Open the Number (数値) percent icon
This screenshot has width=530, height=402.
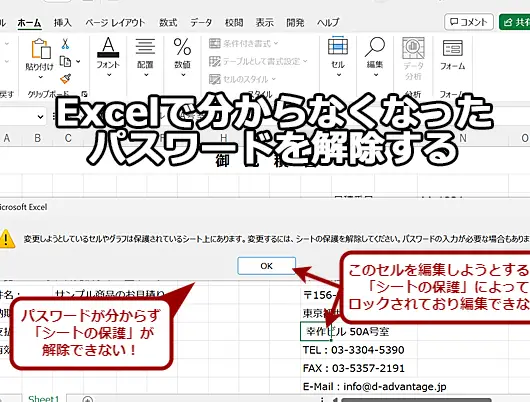point(182,47)
